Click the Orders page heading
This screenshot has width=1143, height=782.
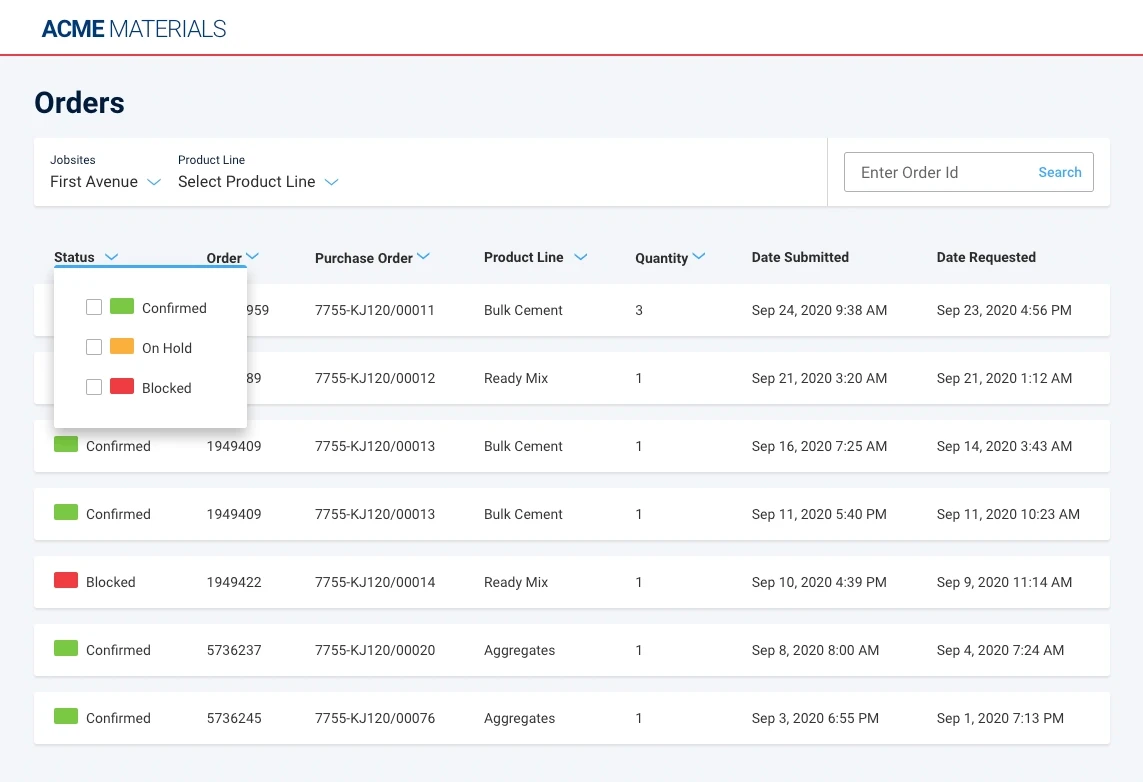tap(79, 103)
